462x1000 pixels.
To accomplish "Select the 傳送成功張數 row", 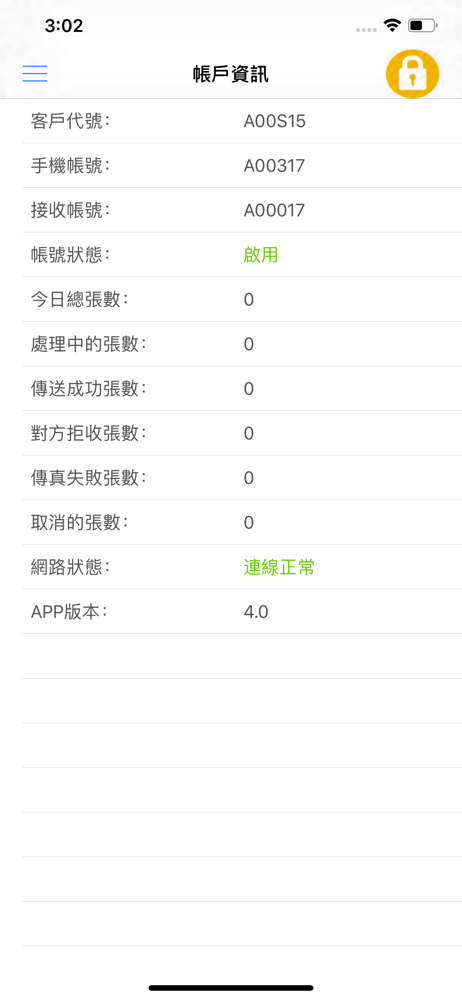I will point(242,388).
